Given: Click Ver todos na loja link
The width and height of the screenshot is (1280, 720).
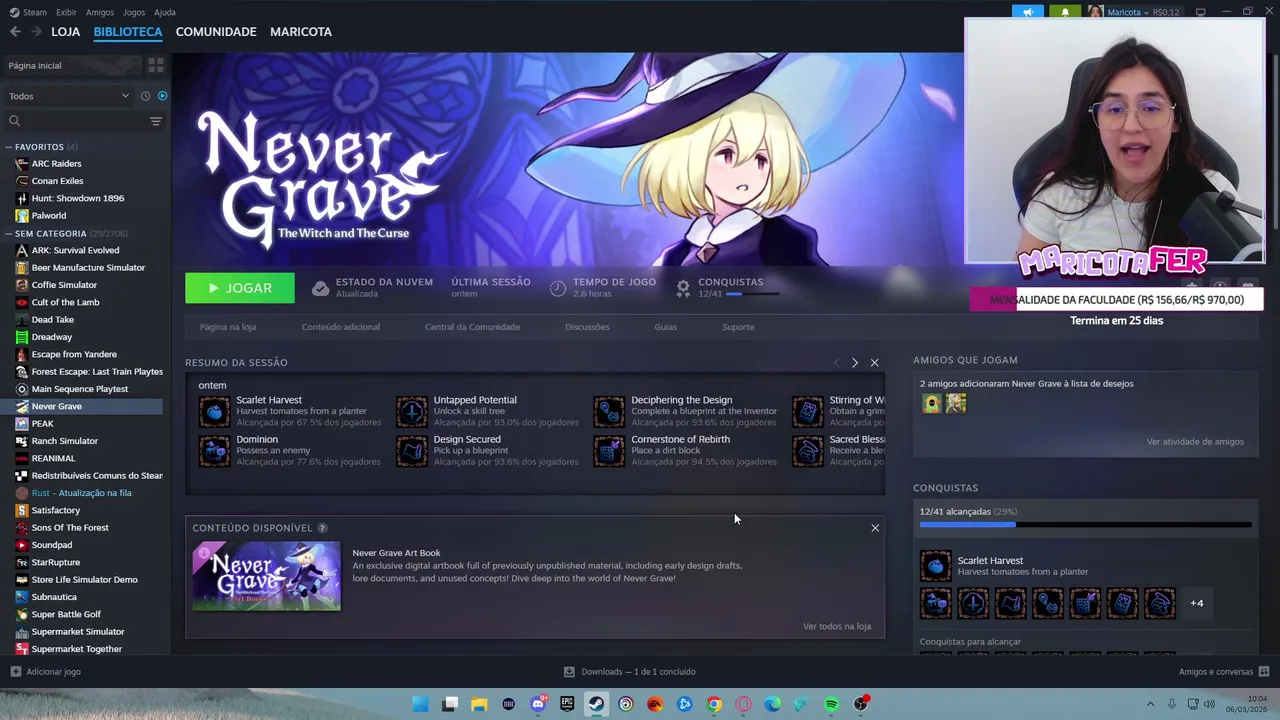Looking at the screenshot, I should click(837, 627).
